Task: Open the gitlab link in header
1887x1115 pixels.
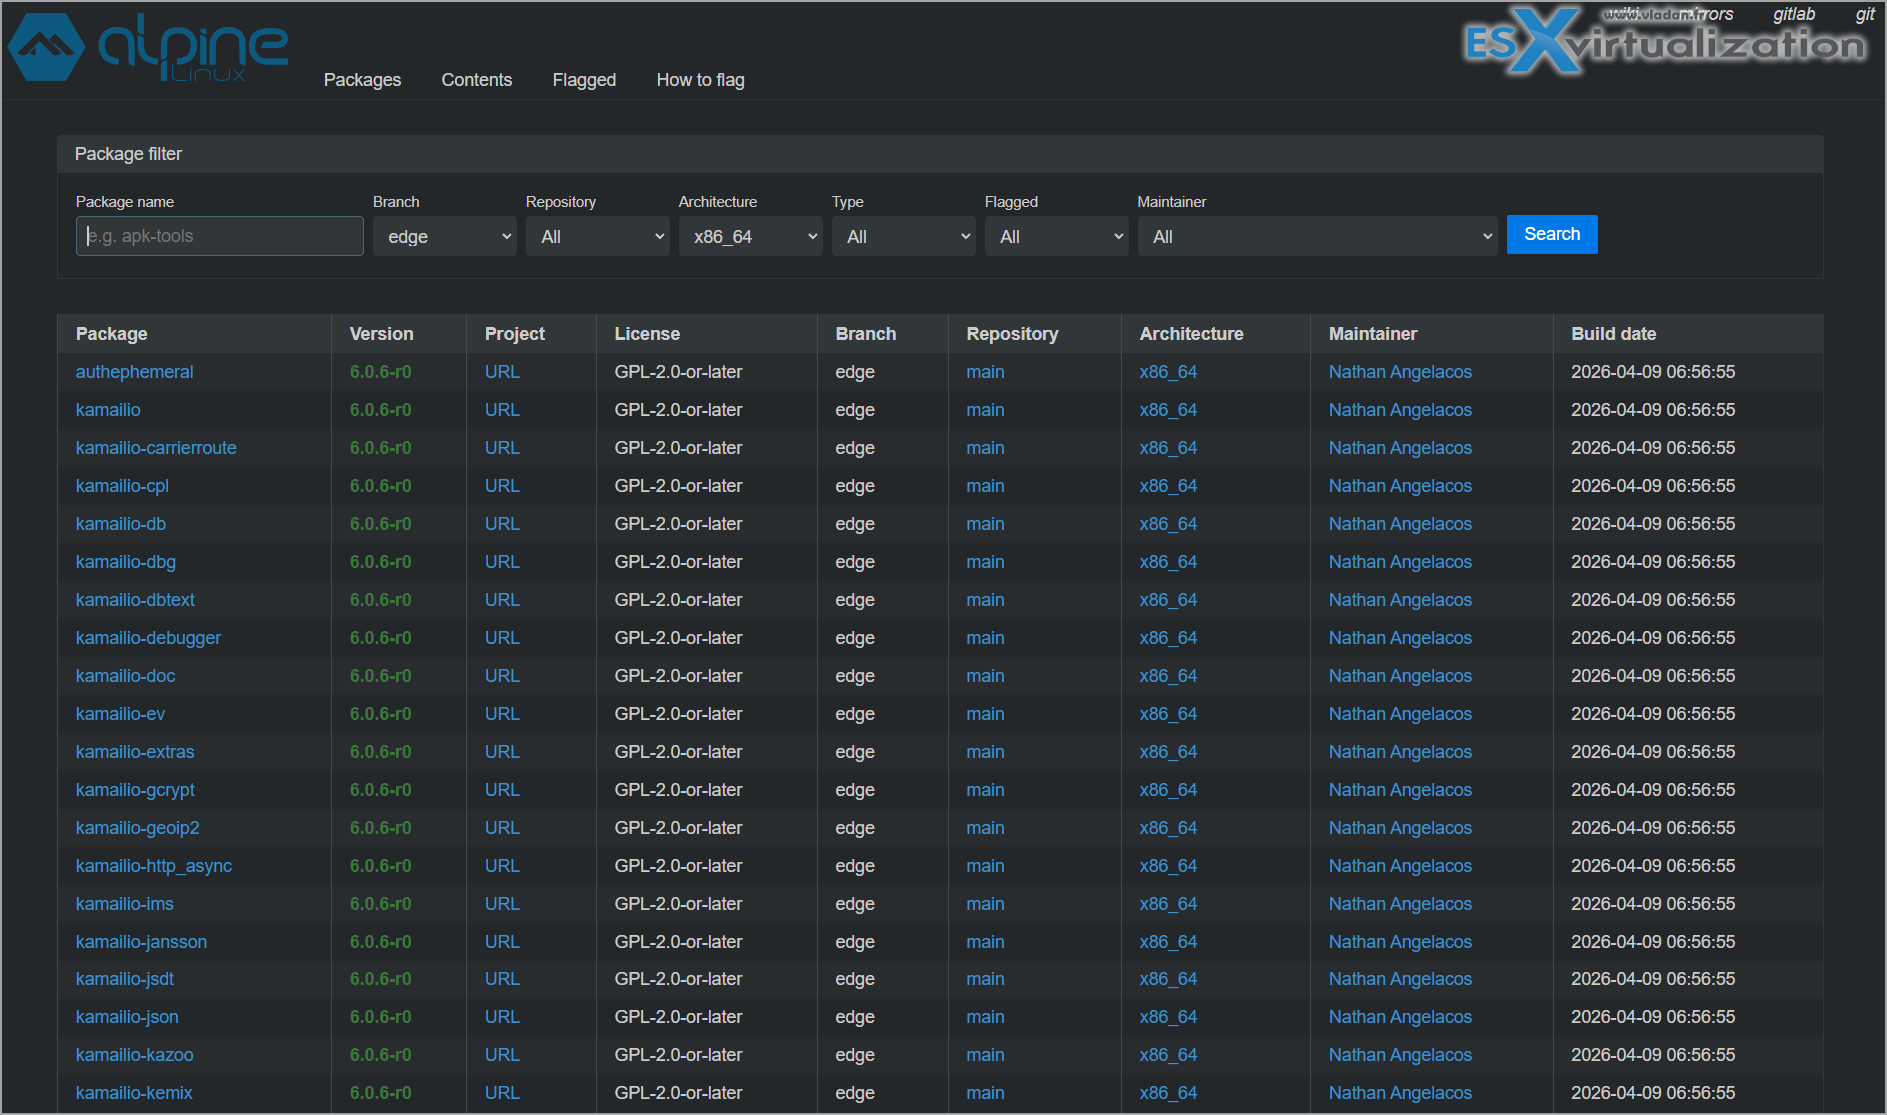Action: point(1793,14)
